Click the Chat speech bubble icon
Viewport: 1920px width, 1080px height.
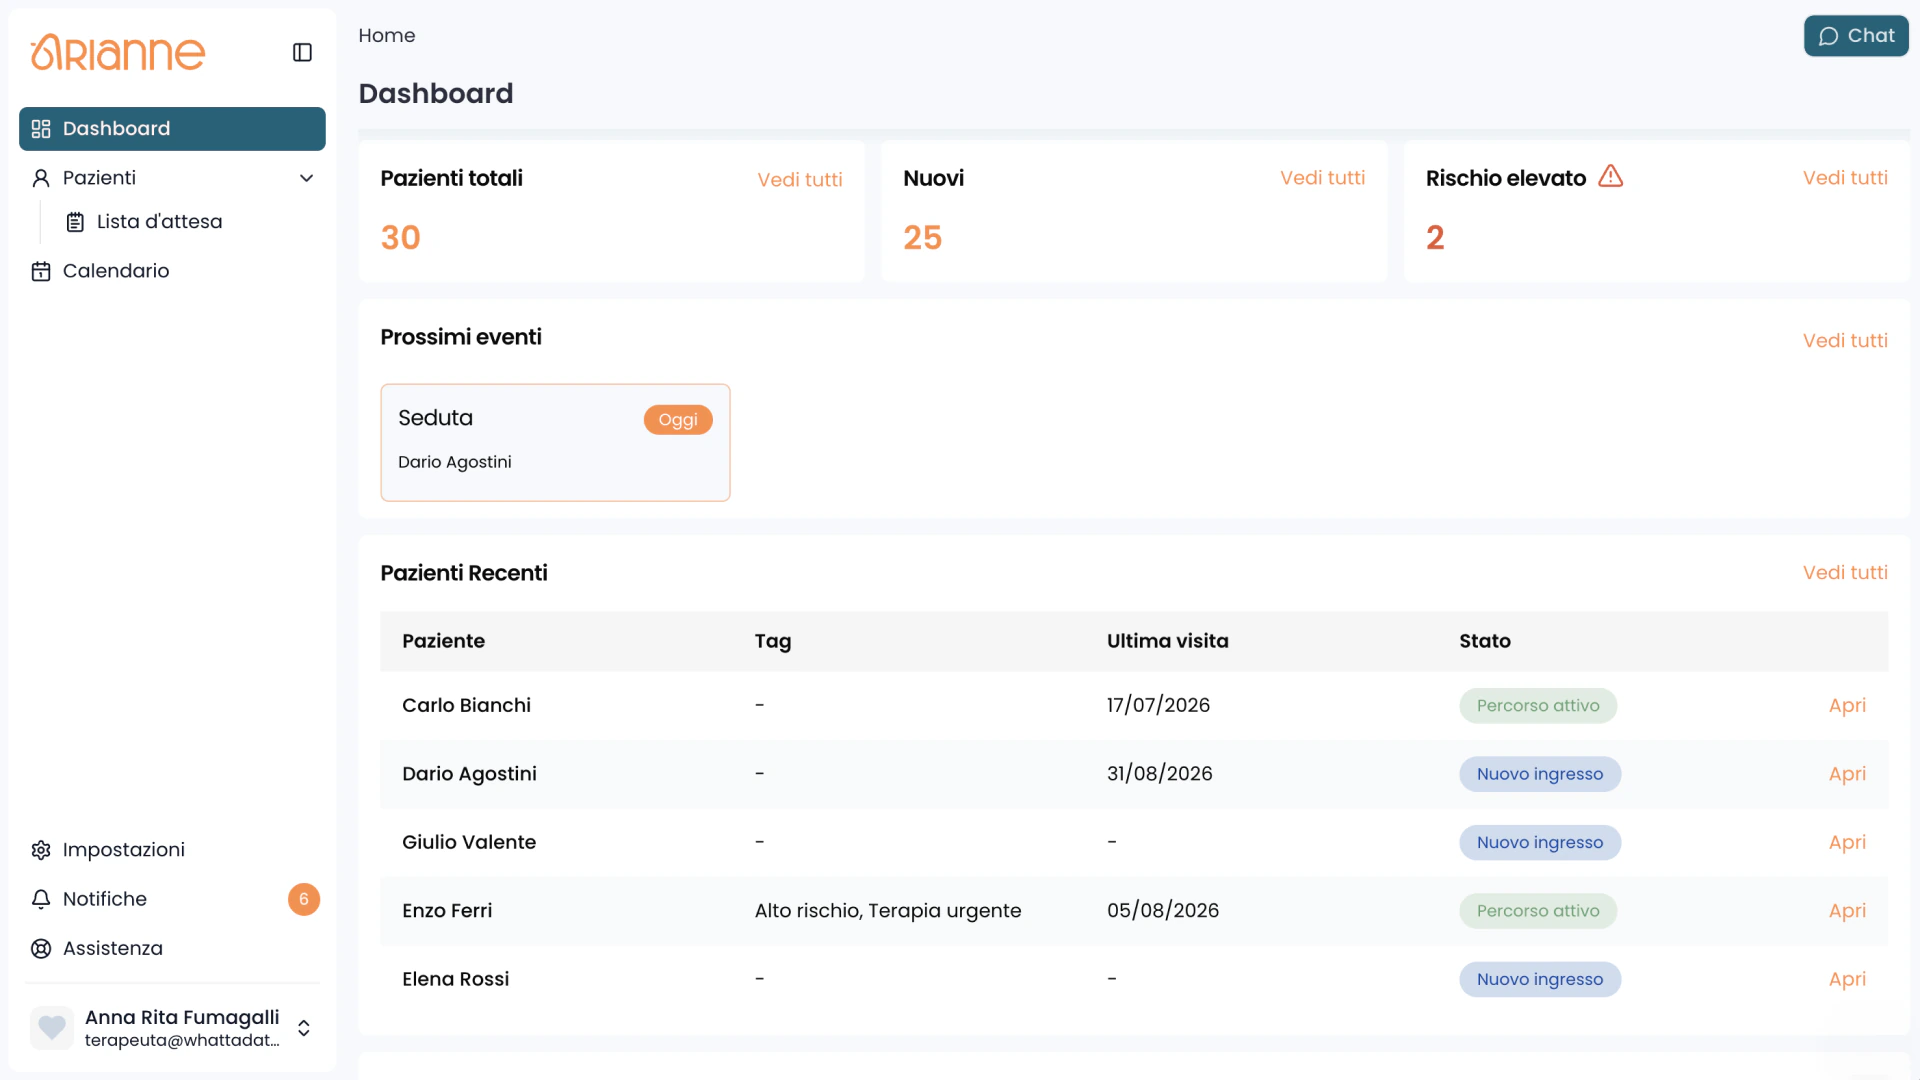(x=1829, y=36)
